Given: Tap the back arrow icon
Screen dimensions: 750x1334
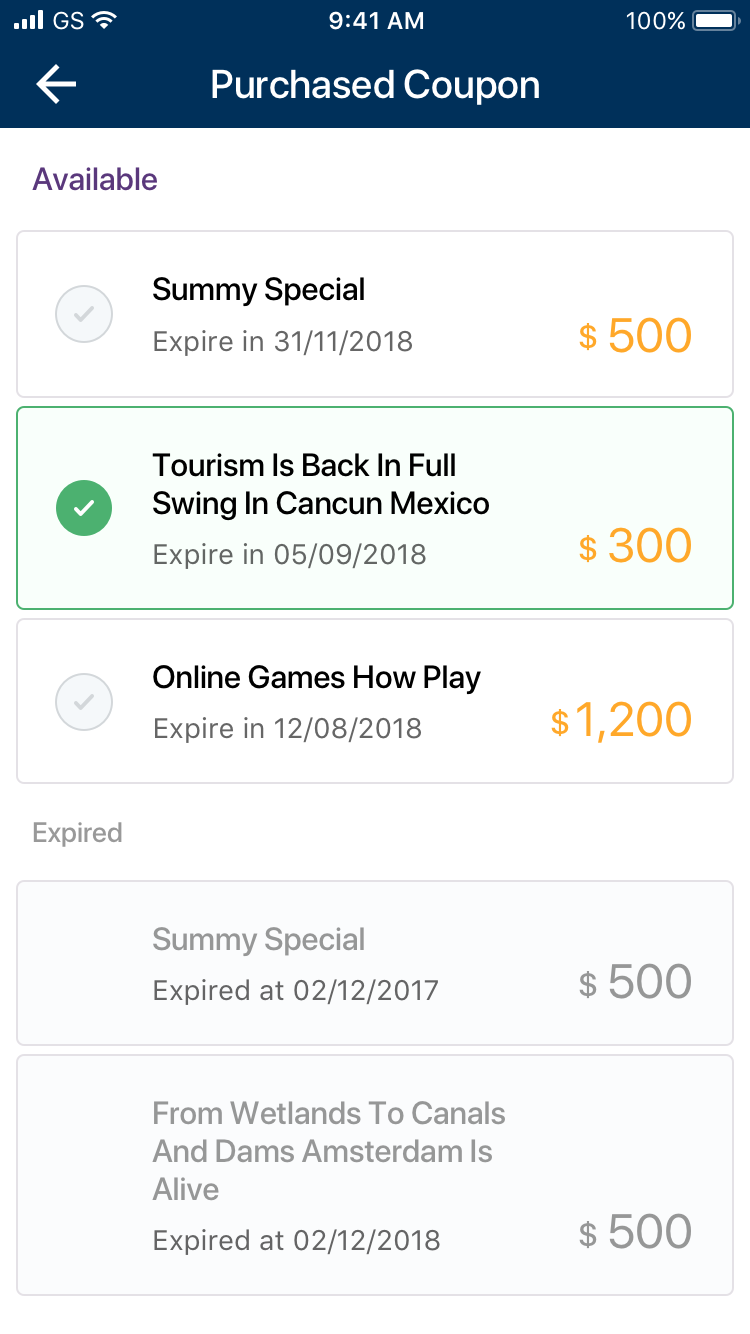Looking at the screenshot, I should point(56,85).
